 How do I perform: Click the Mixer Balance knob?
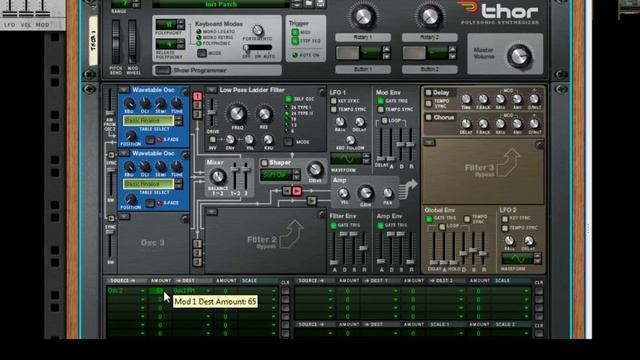tap(217, 177)
